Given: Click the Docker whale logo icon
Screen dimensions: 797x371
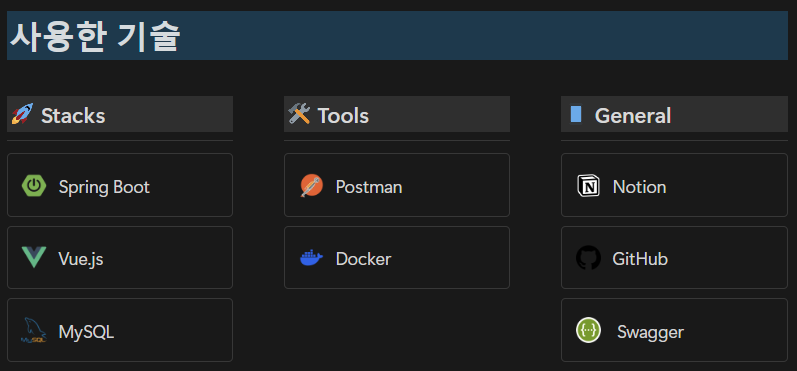Looking at the screenshot, I should 312,258.
